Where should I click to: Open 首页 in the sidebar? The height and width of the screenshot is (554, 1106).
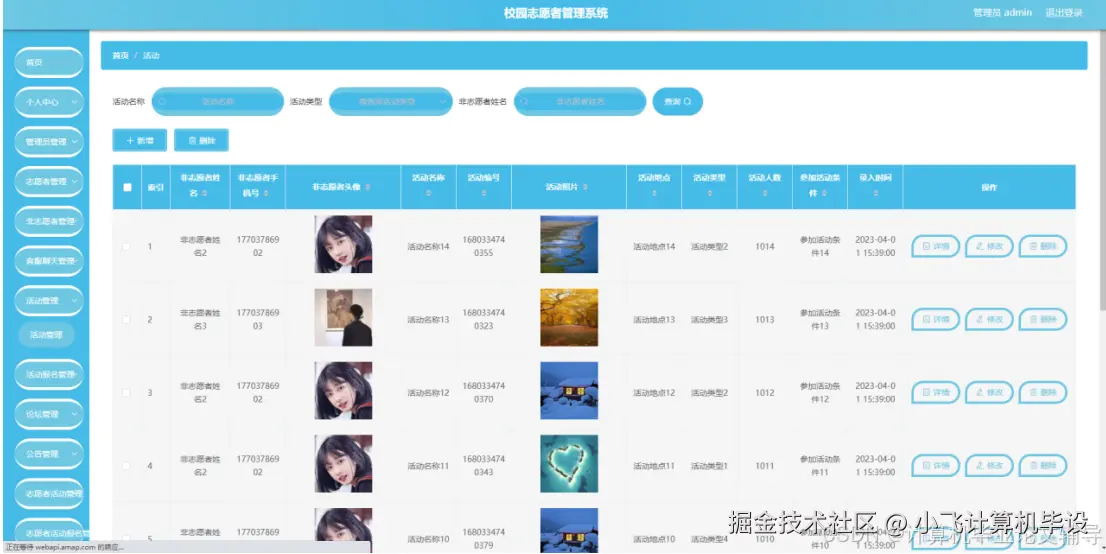coord(49,63)
